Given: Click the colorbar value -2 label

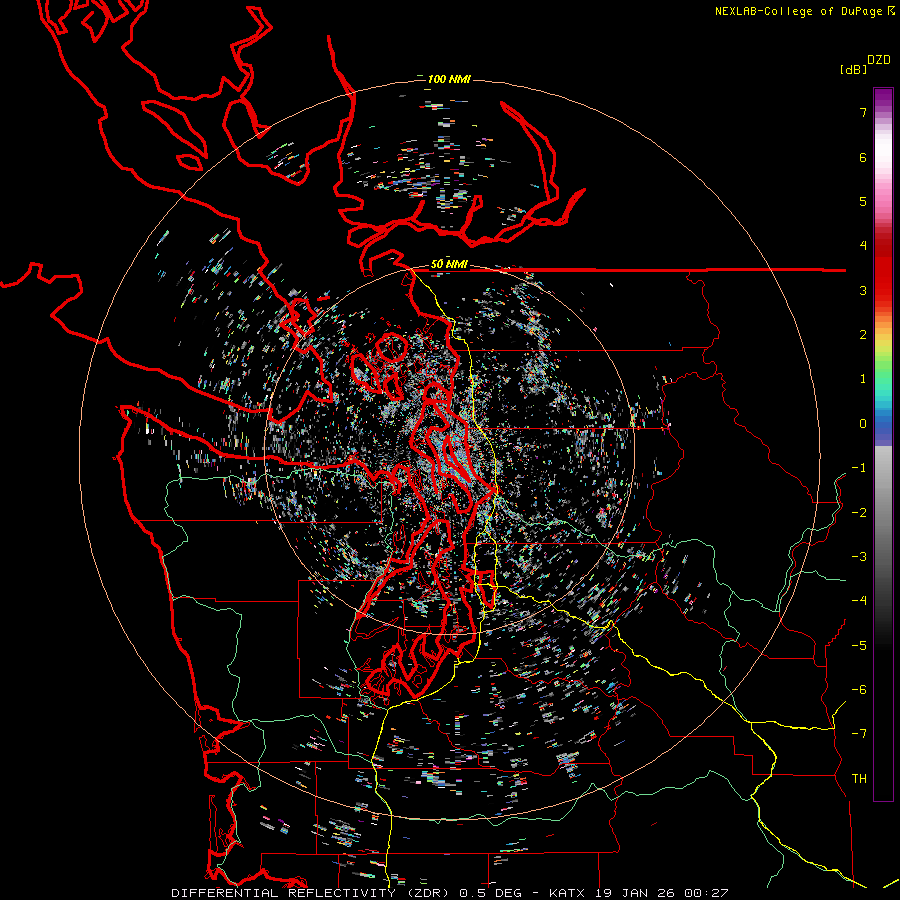Looking at the screenshot, I should [859, 512].
